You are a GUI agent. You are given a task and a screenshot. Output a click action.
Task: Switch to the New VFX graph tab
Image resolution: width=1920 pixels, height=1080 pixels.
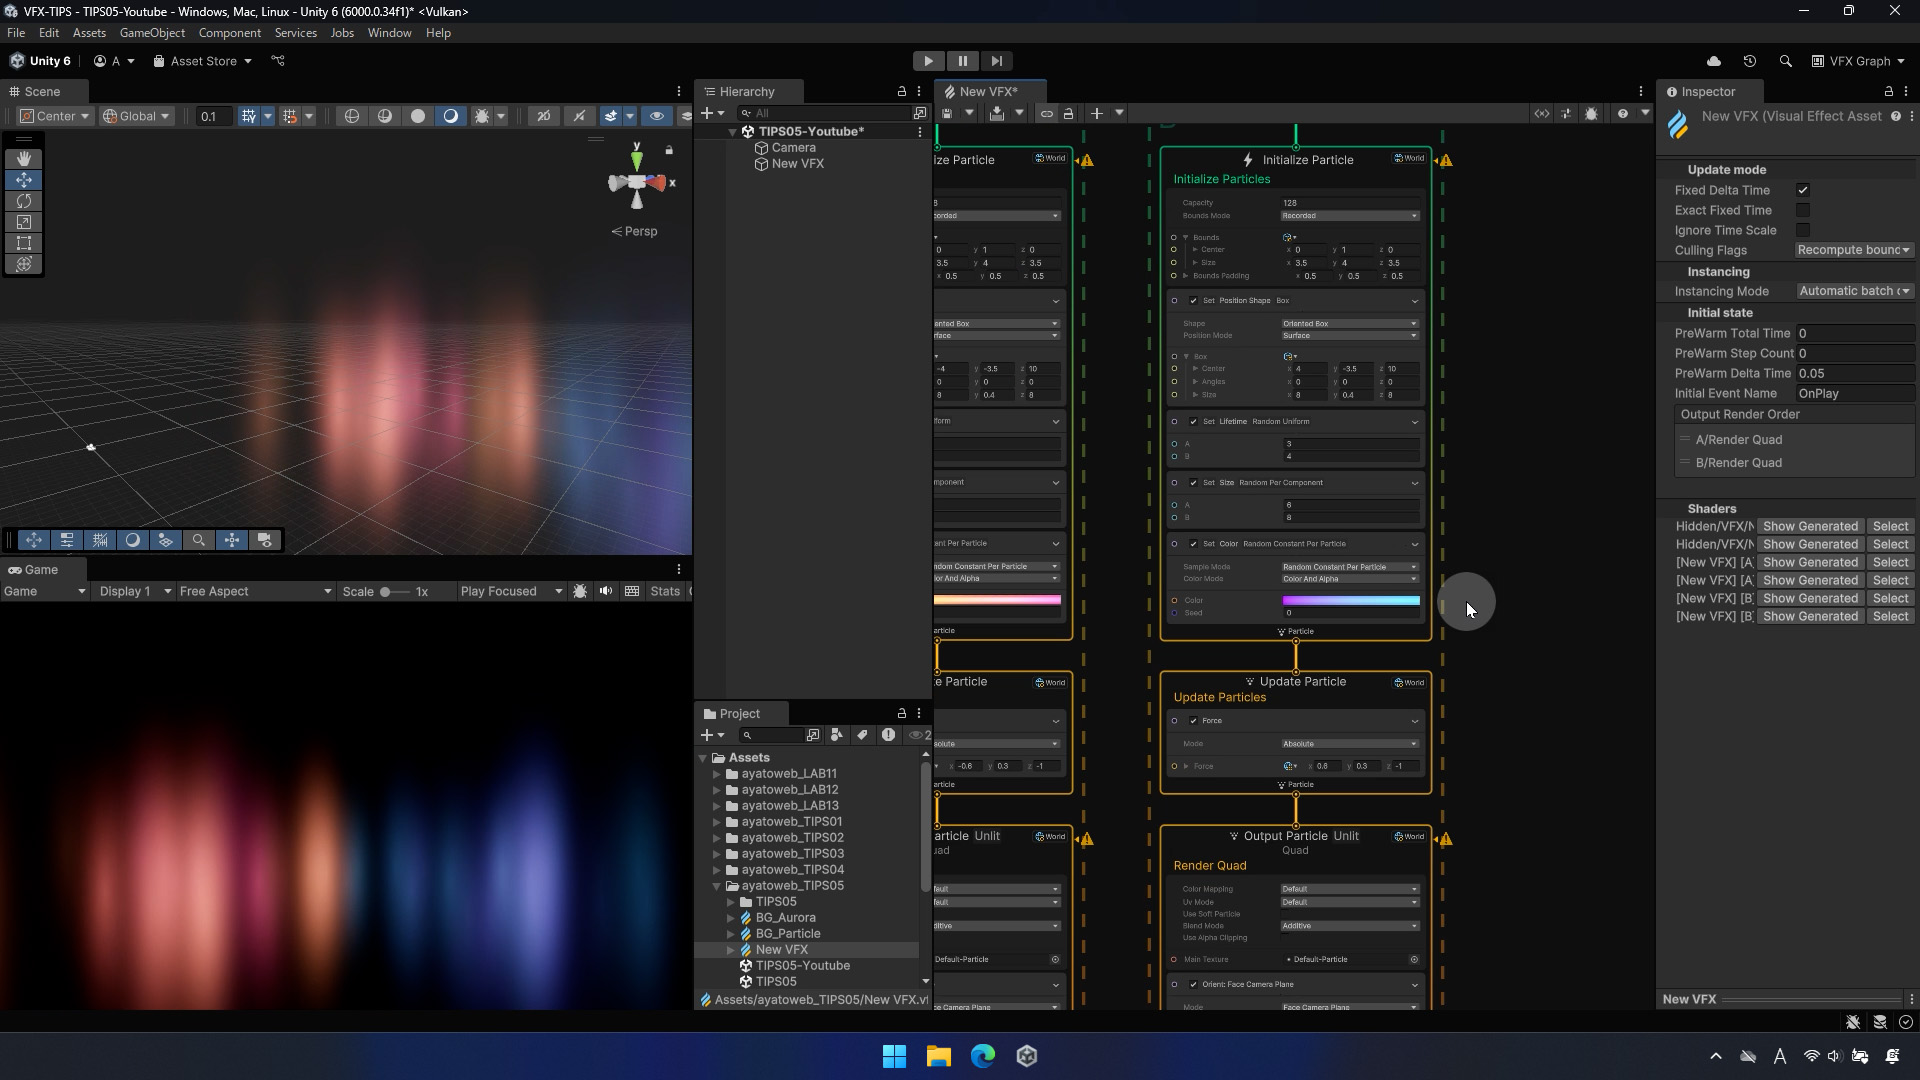(x=987, y=92)
